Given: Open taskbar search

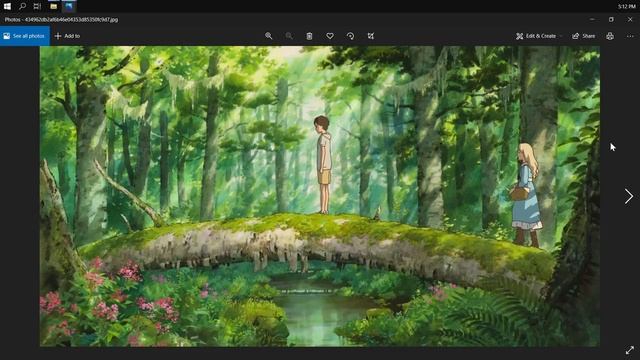Looking at the screenshot, I should click(22, 6).
